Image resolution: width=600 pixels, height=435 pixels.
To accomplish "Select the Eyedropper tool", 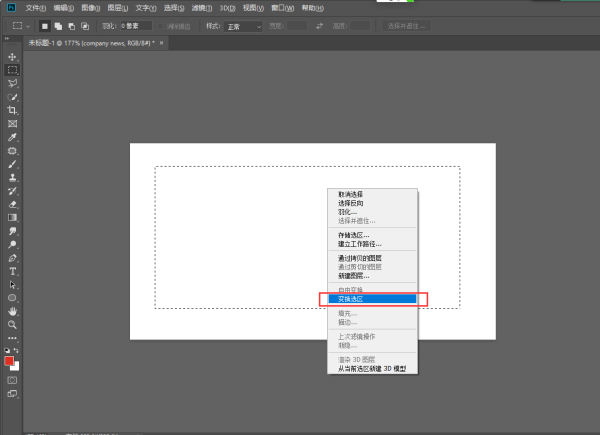I will coord(12,137).
